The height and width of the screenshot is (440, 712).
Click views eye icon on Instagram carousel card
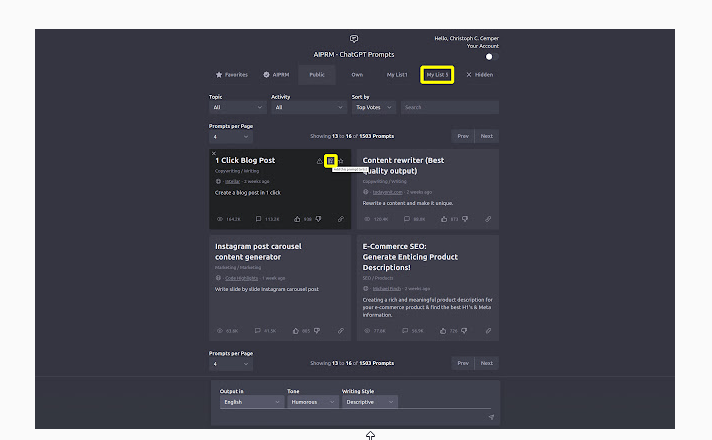tap(220, 331)
